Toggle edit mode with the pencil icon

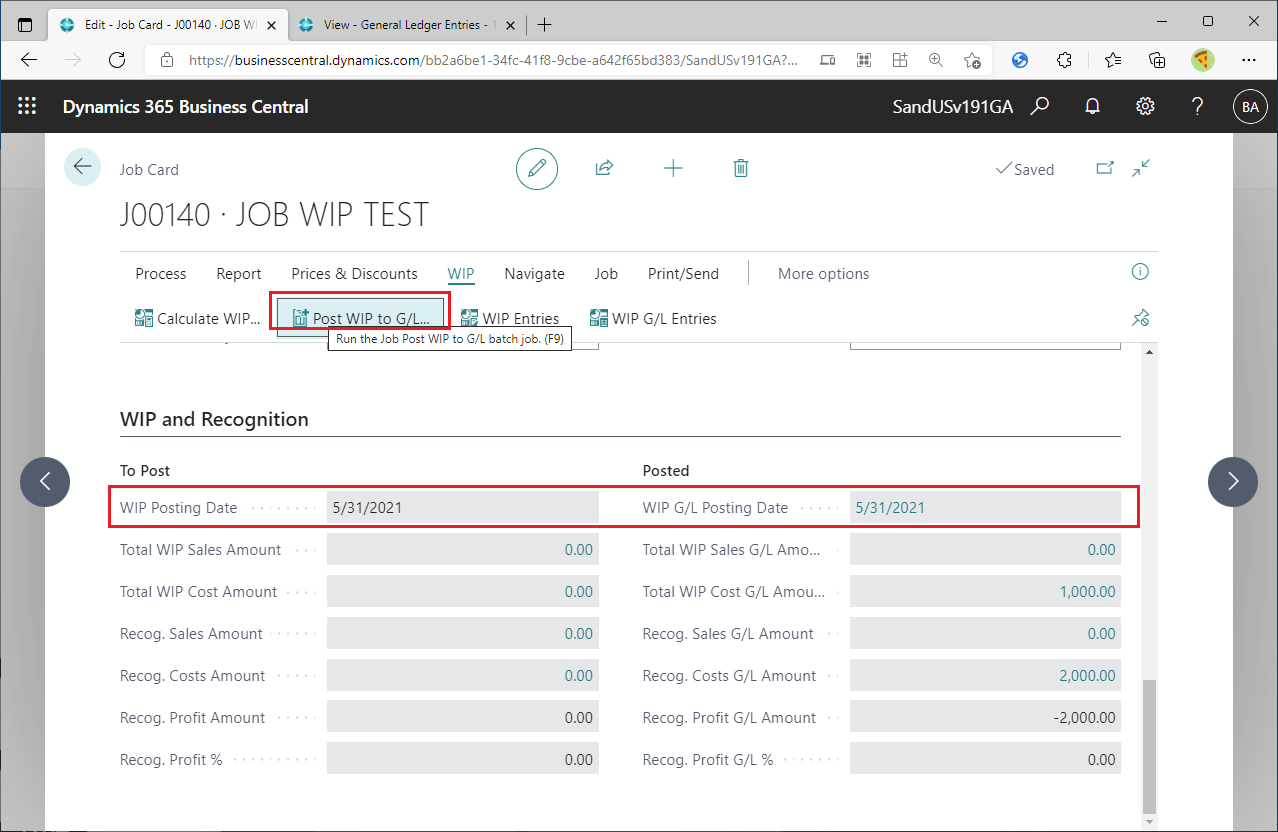click(536, 168)
